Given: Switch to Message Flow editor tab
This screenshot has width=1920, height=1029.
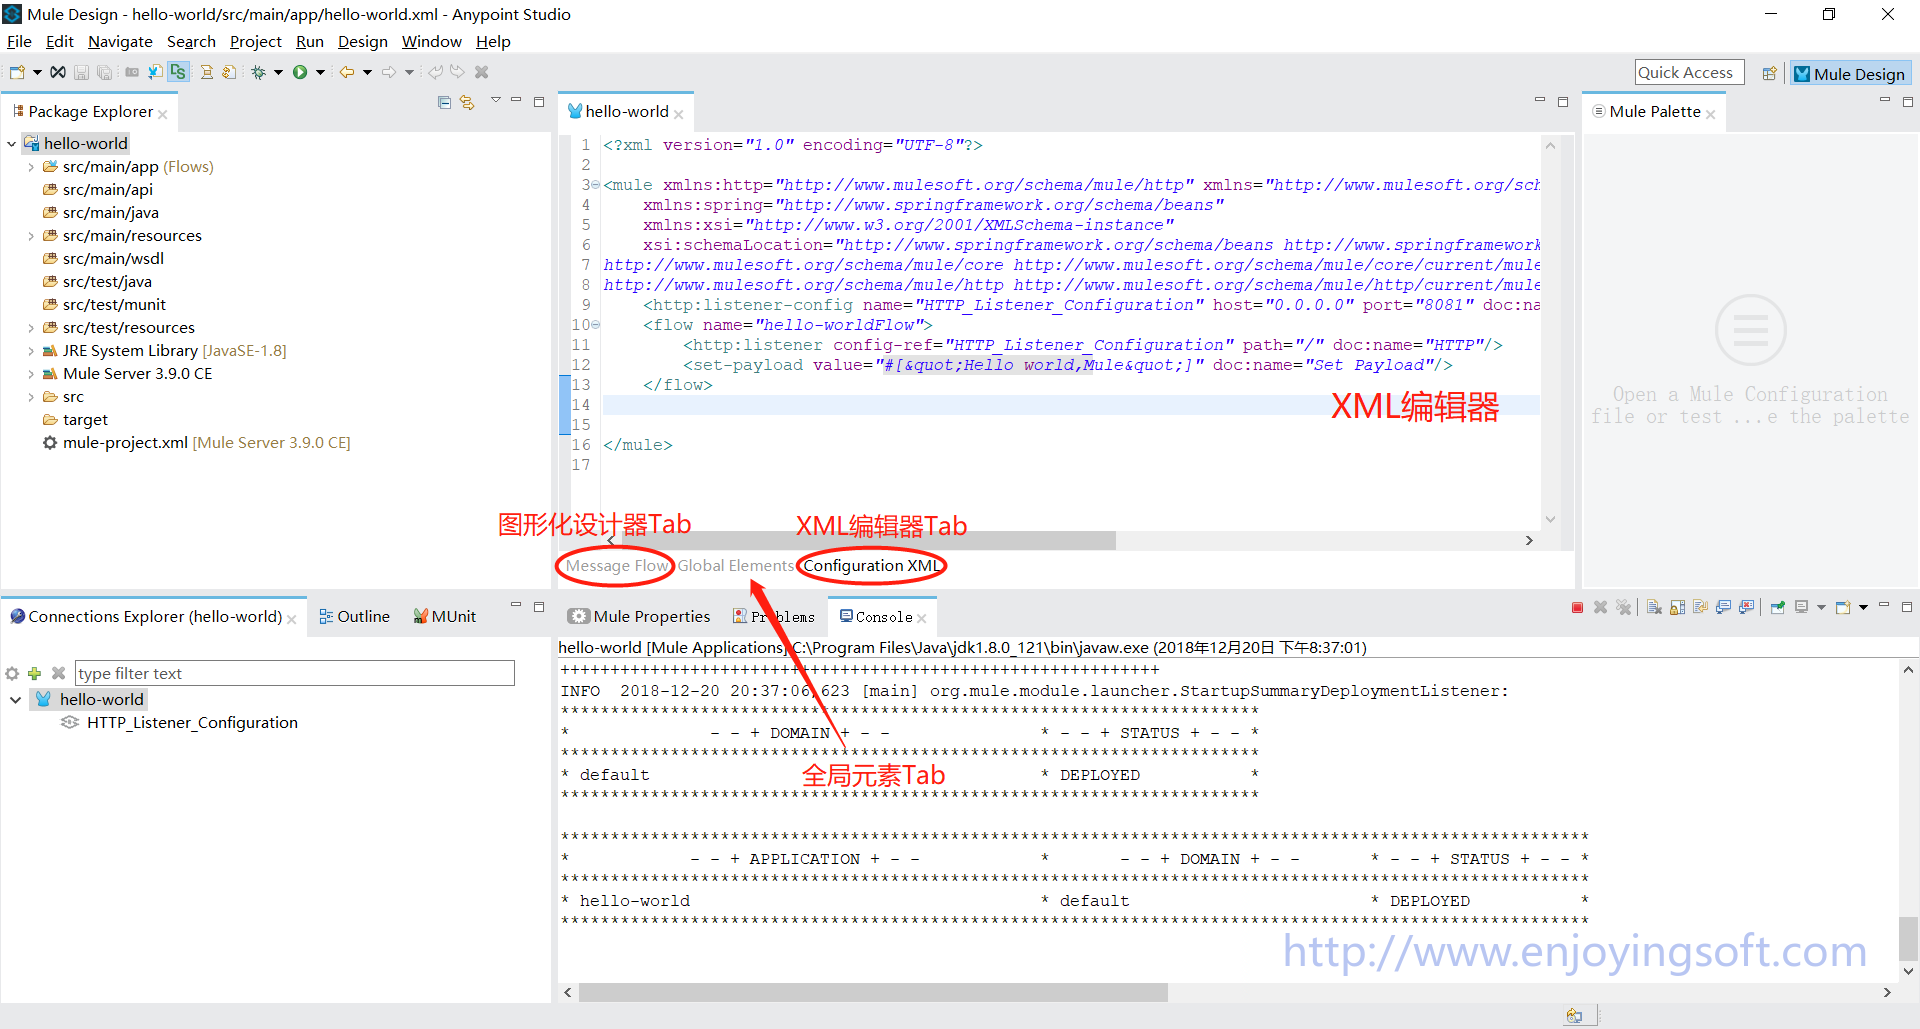Looking at the screenshot, I should click(617, 565).
